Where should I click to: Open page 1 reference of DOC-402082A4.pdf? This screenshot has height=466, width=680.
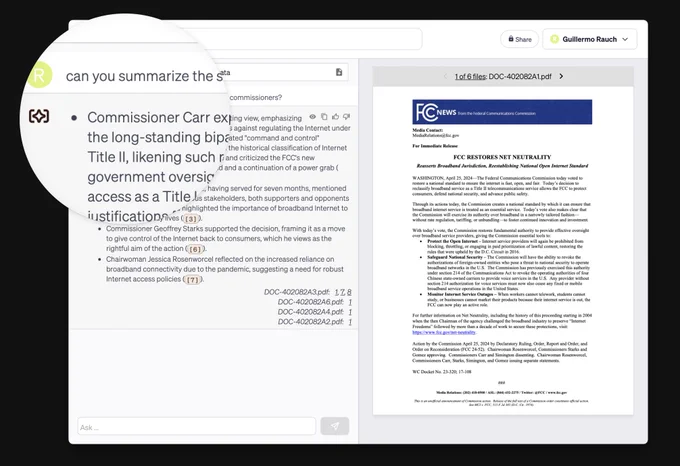tap(350, 312)
